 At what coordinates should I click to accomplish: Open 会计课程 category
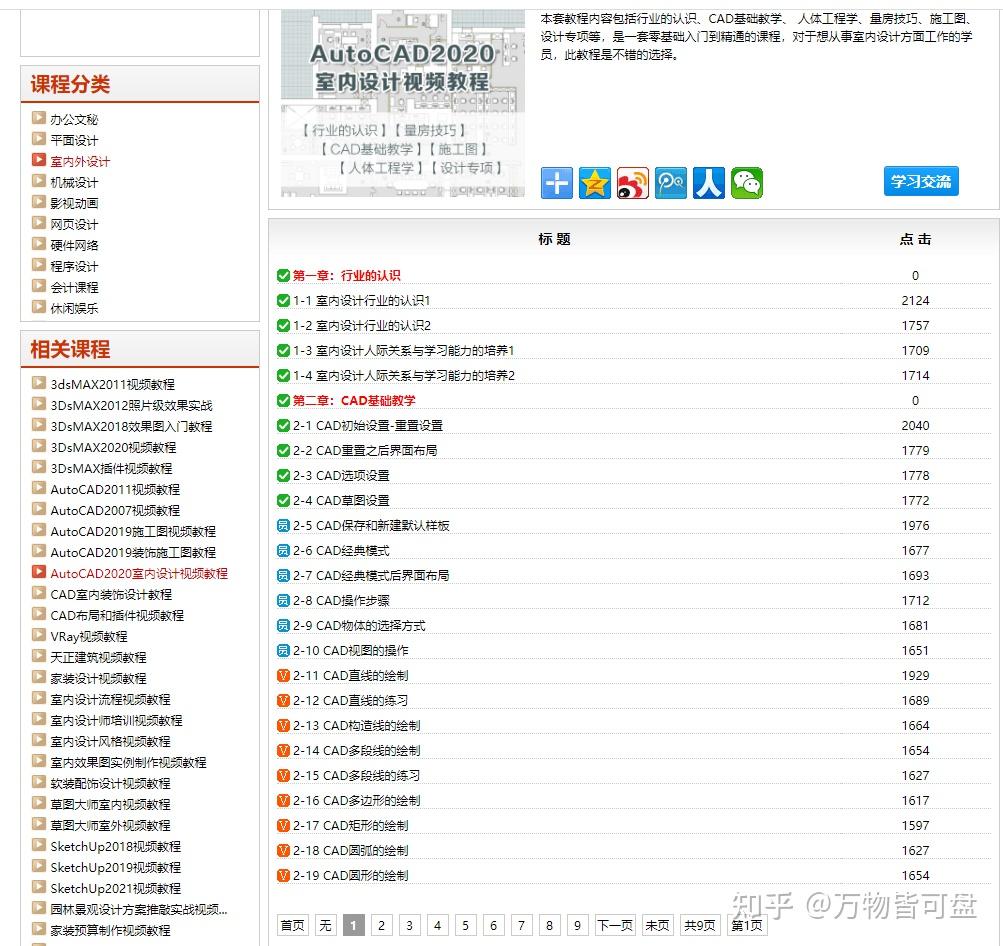pyautogui.click(x=74, y=287)
